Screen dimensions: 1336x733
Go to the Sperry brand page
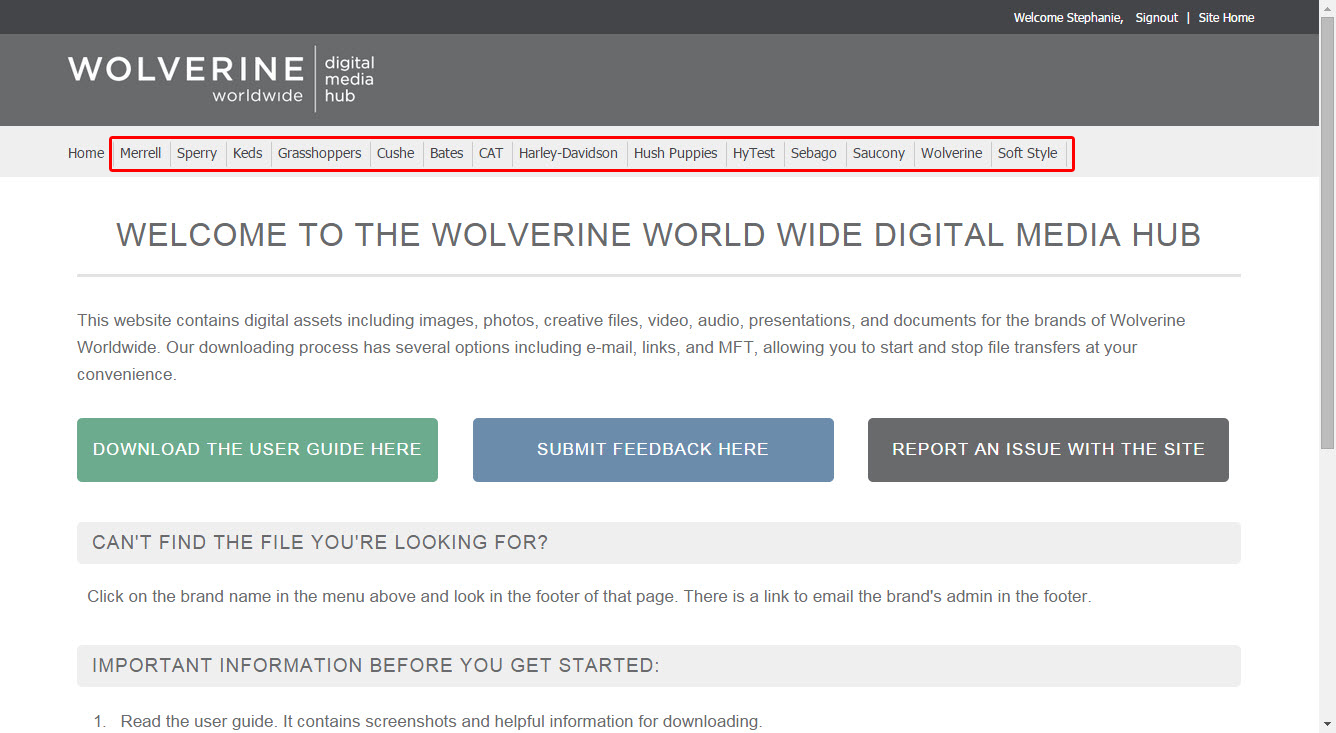pyautogui.click(x=197, y=153)
